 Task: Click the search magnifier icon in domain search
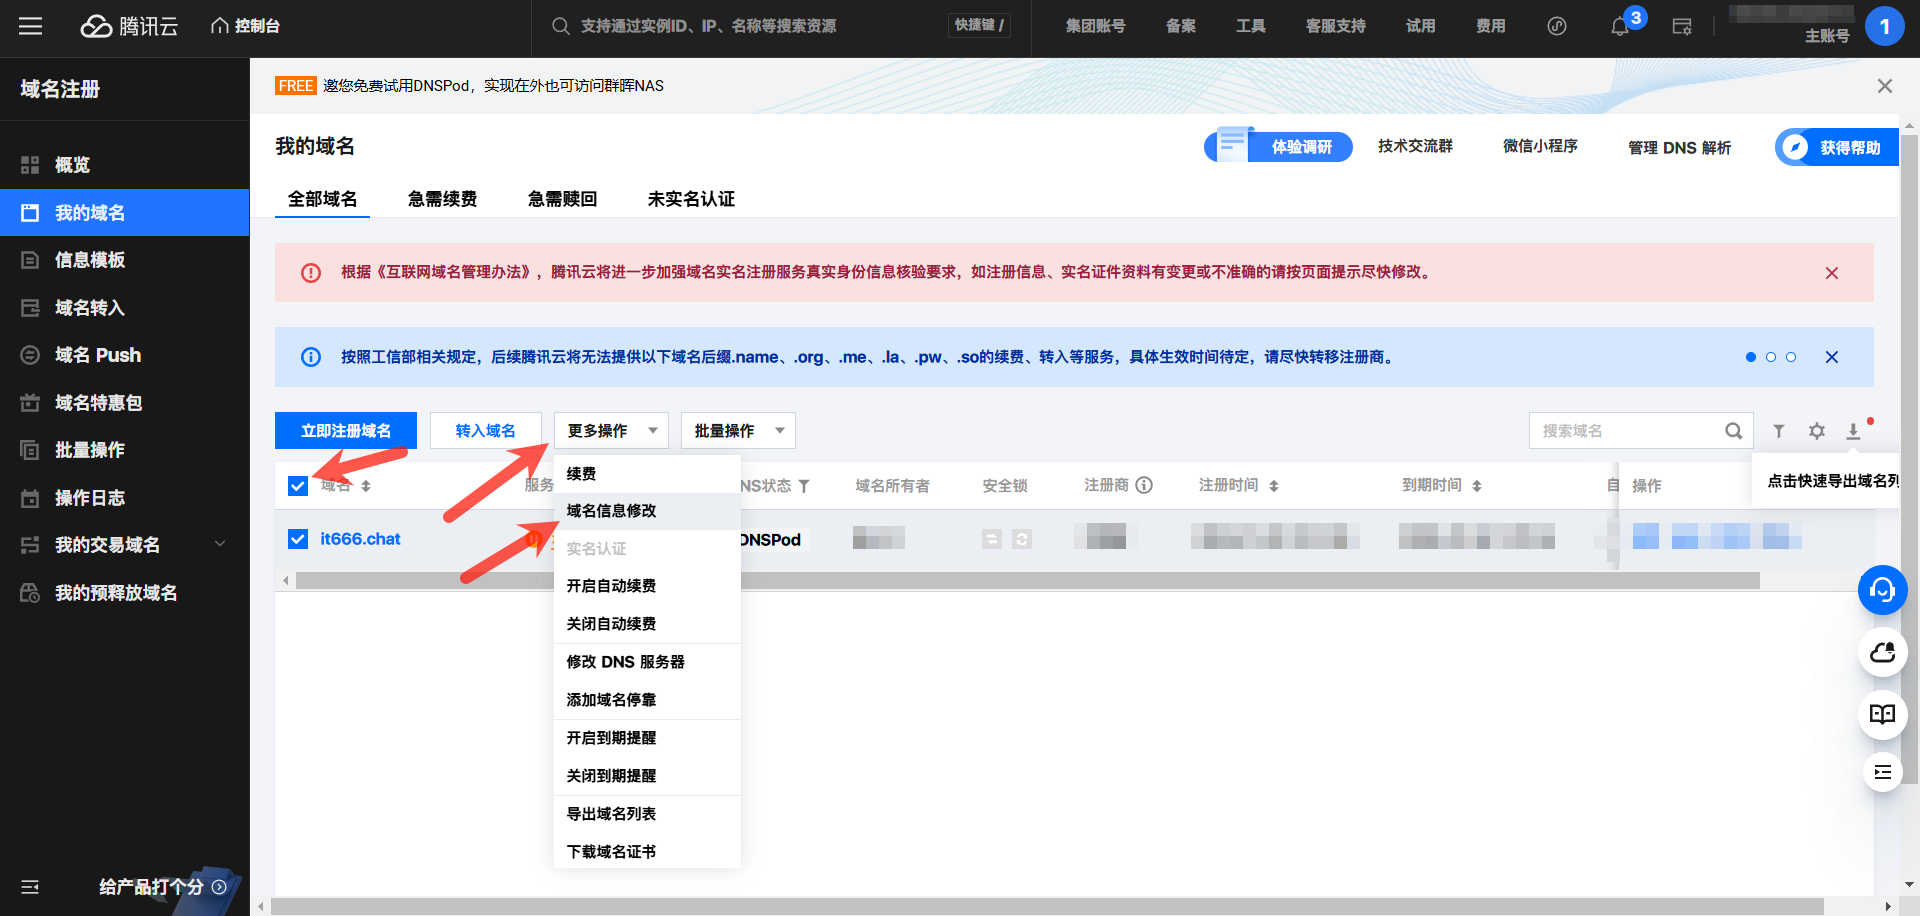pos(1734,431)
